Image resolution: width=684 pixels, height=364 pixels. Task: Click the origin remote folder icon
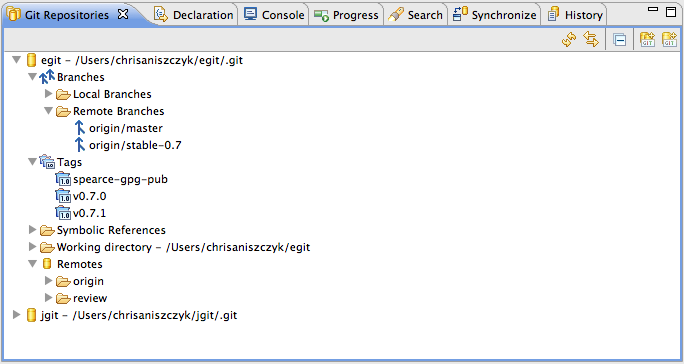point(63,281)
